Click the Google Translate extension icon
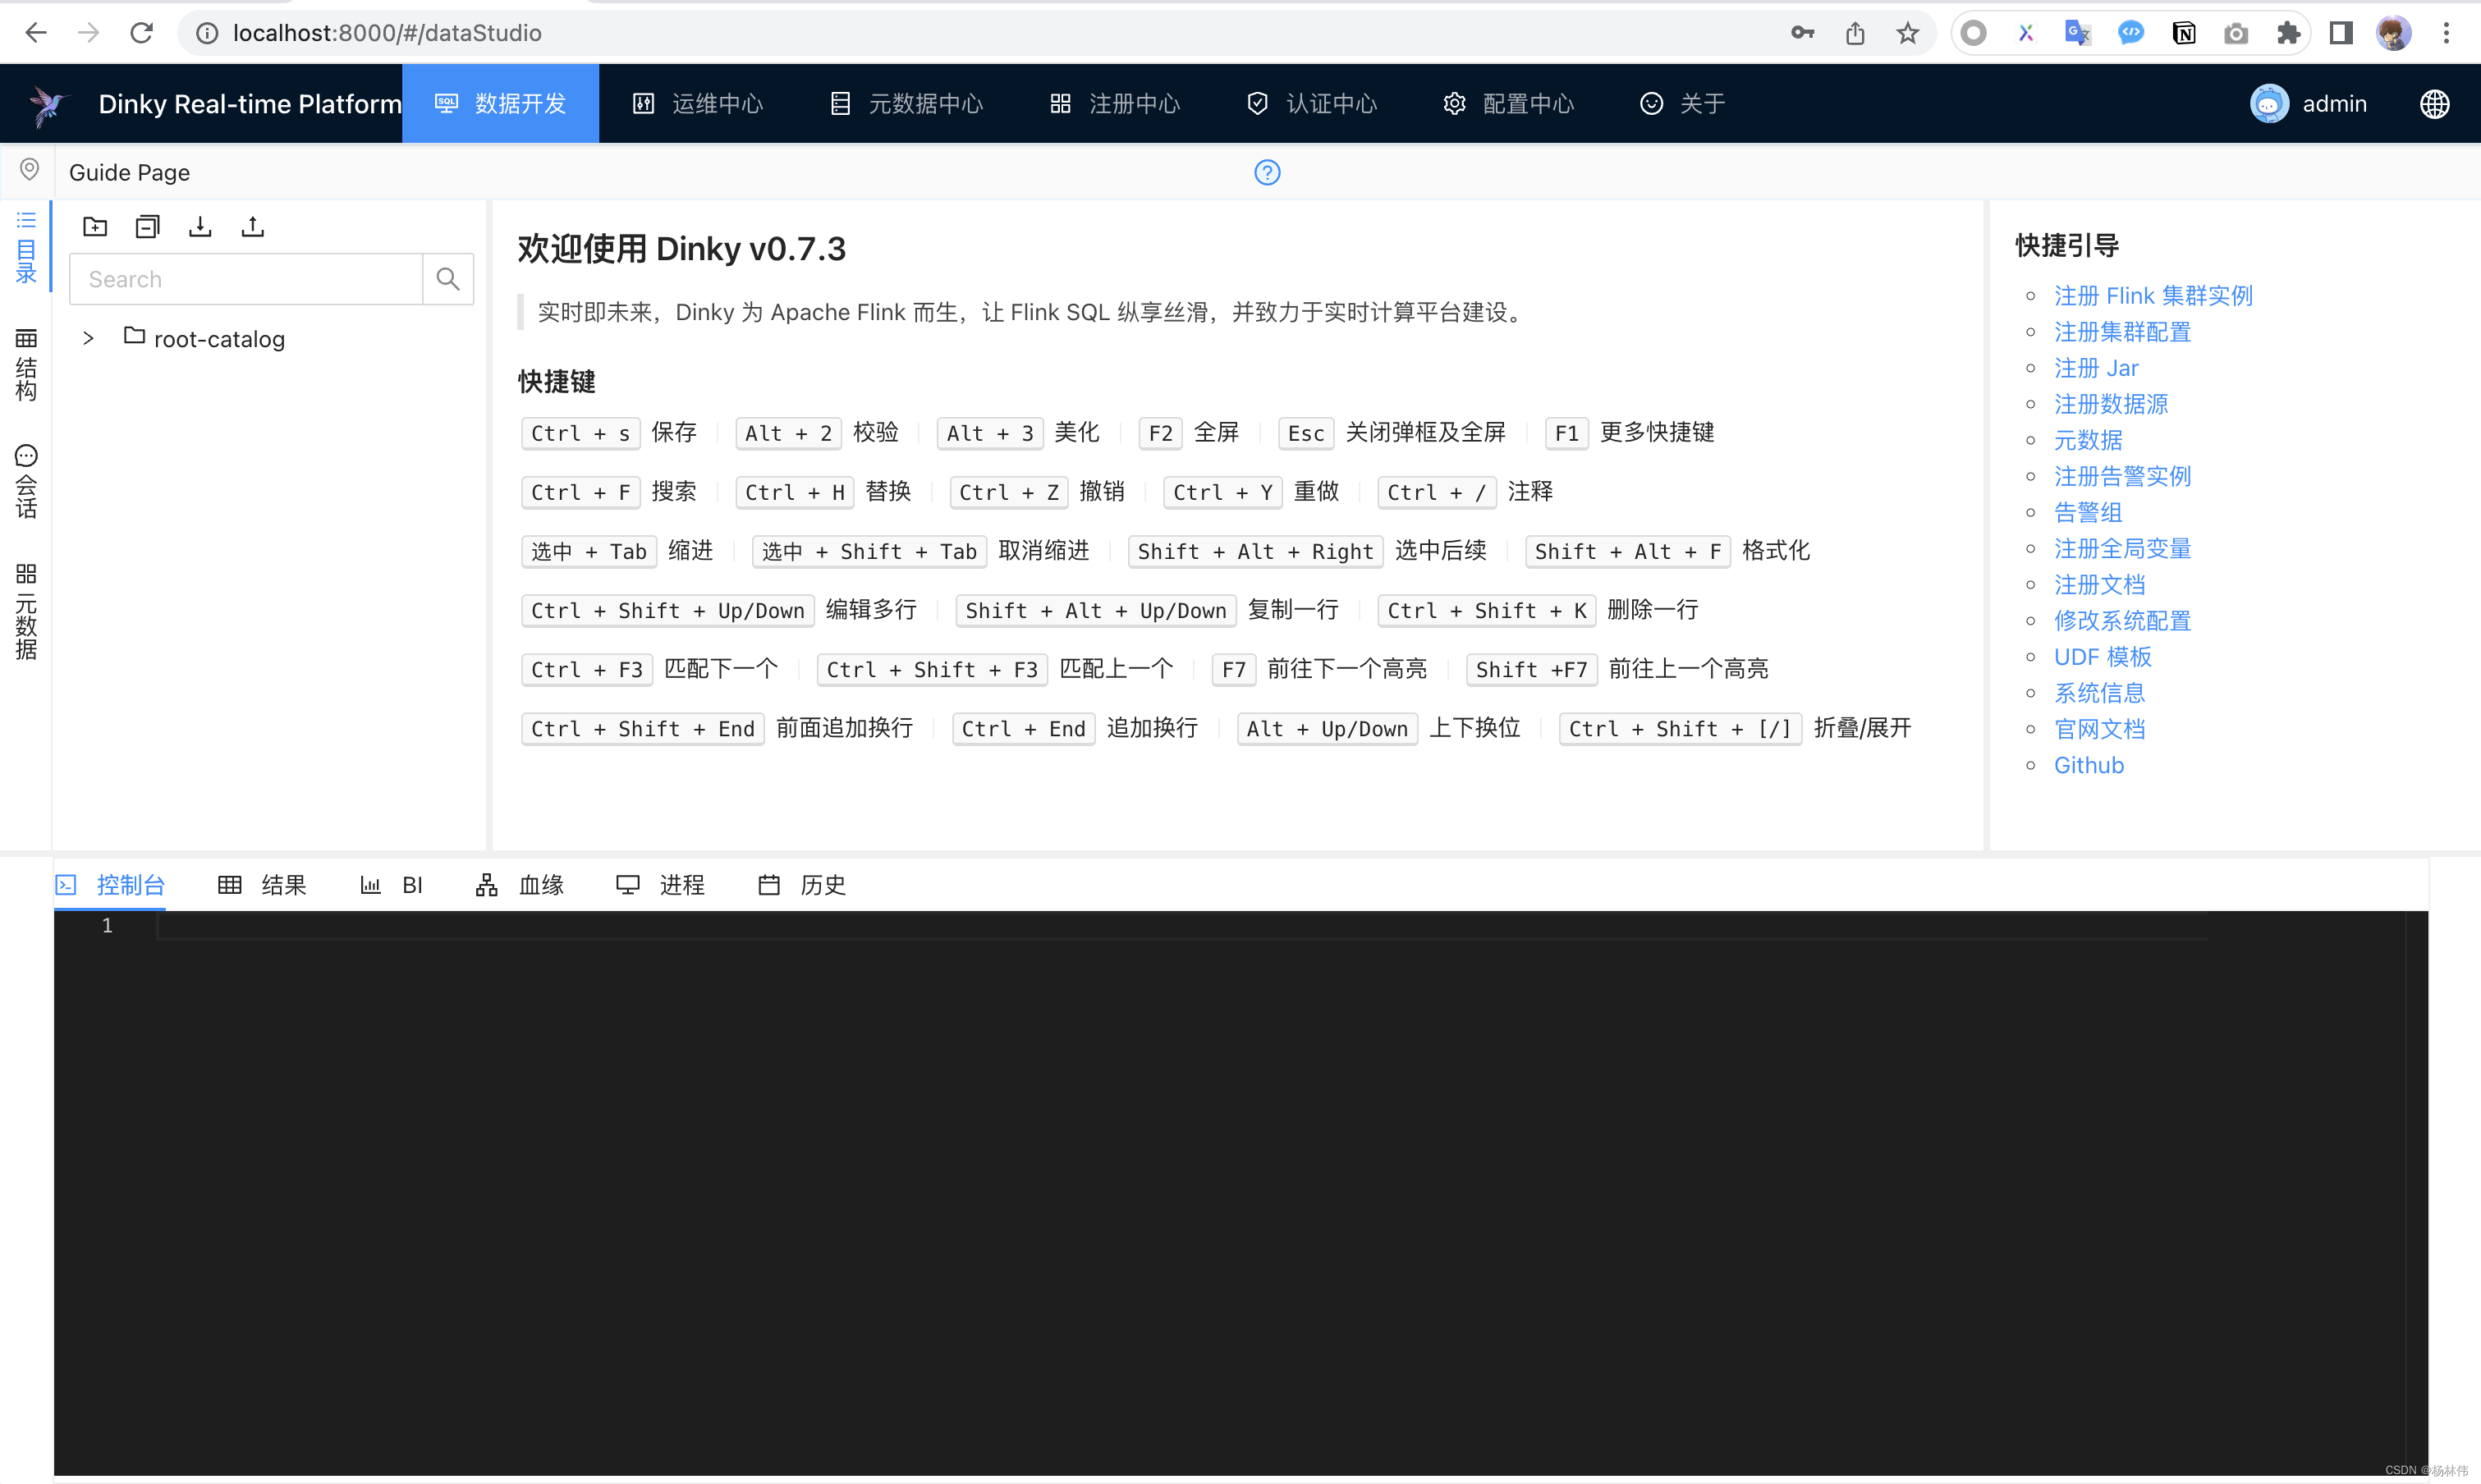Viewport: 2481px width, 1484px height. [x=2078, y=33]
